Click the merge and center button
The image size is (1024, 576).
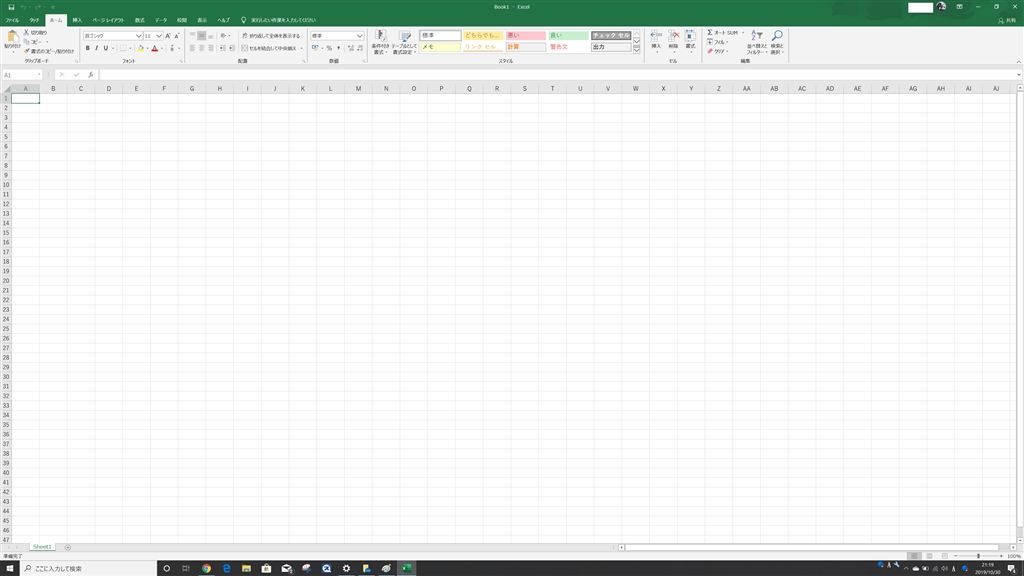click(x=268, y=48)
